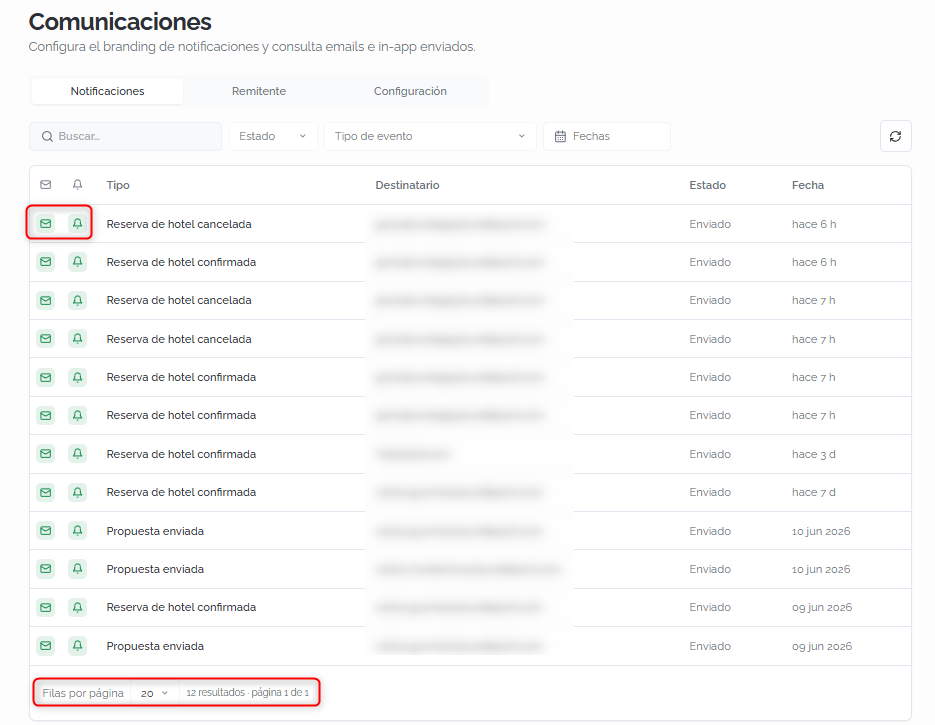Open the Filas por página selector showing 20
Image resolution: width=935 pixels, height=725 pixels.
pos(154,693)
